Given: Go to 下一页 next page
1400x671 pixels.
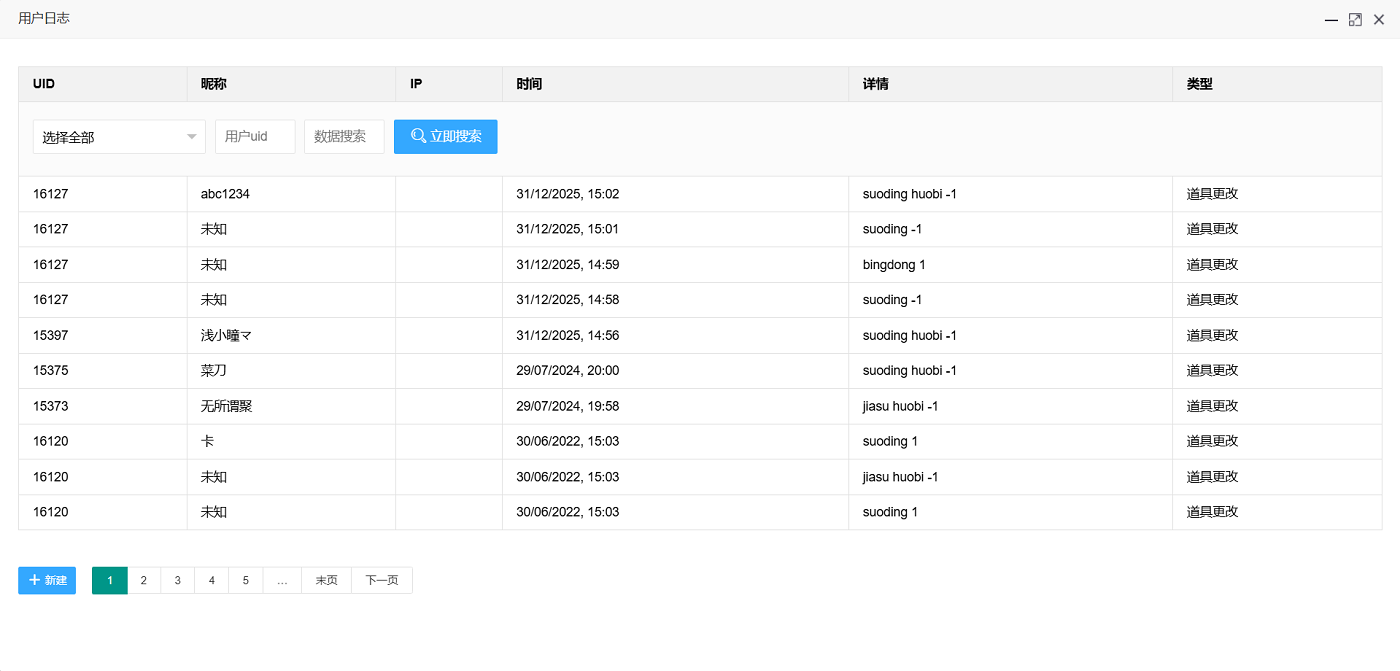Looking at the screenshot, I should coord(382,580).
